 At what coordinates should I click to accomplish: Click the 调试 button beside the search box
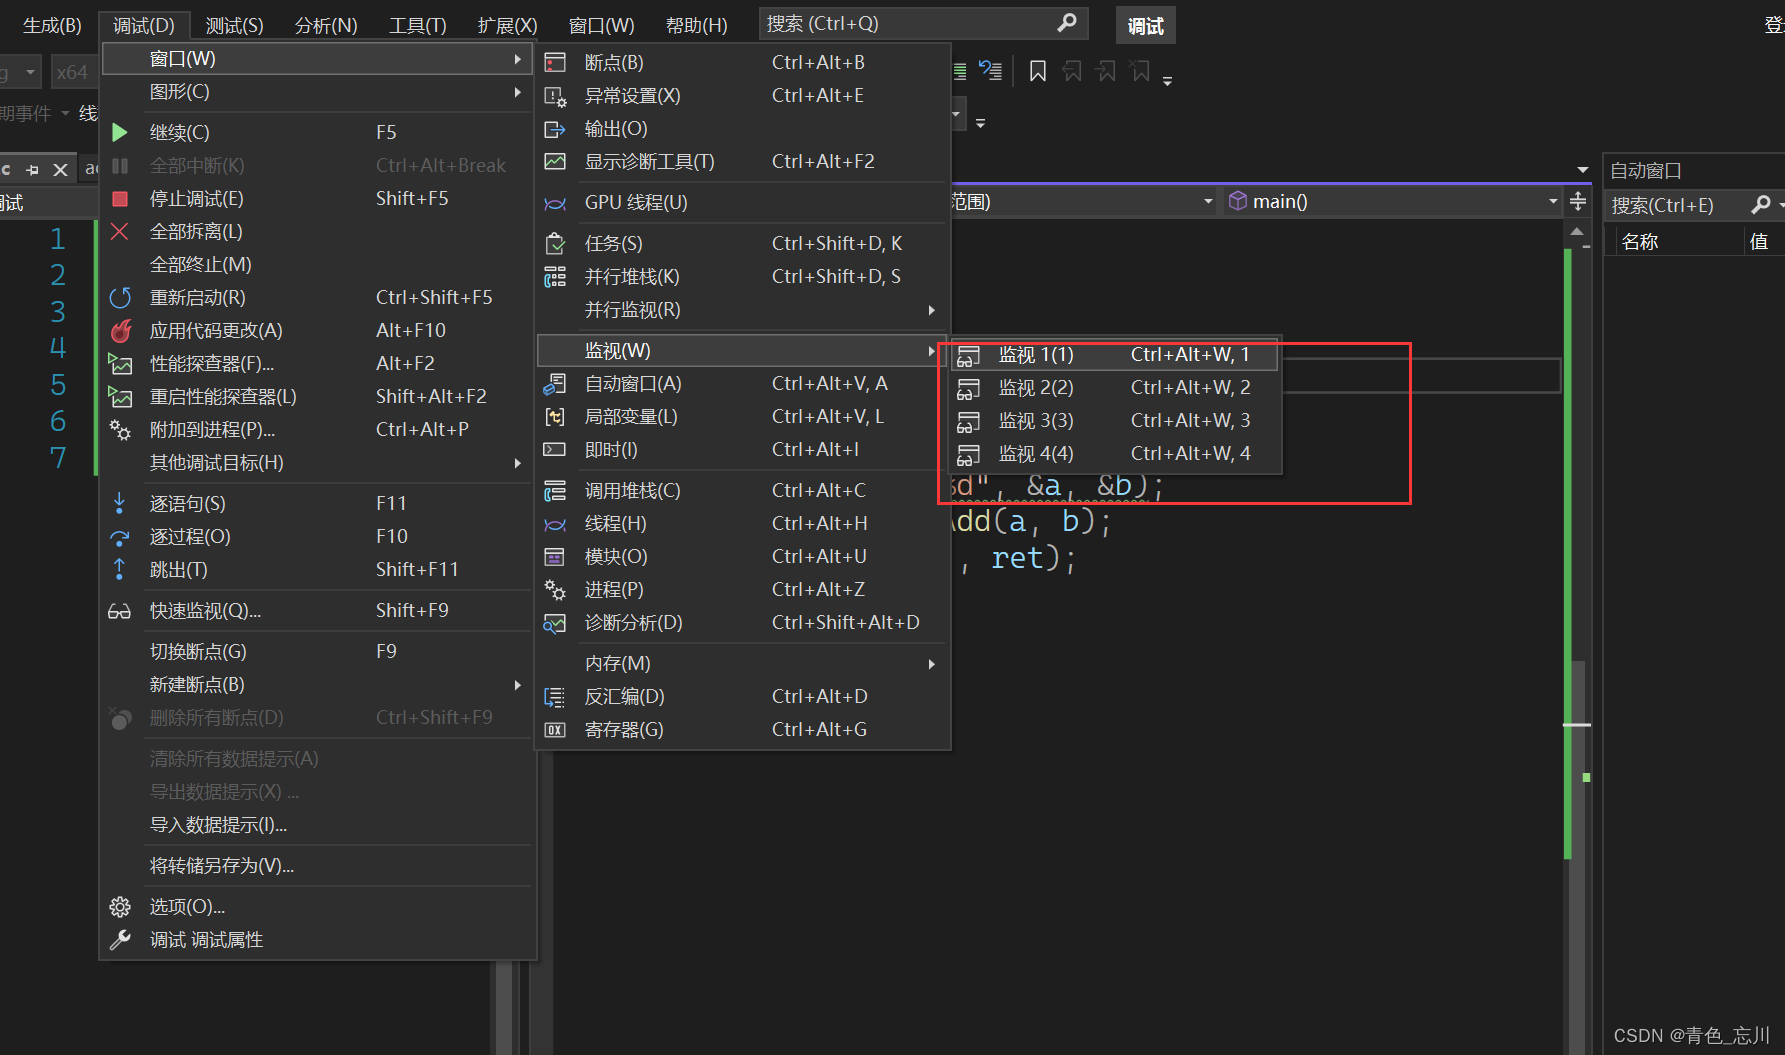point(1145,26)
